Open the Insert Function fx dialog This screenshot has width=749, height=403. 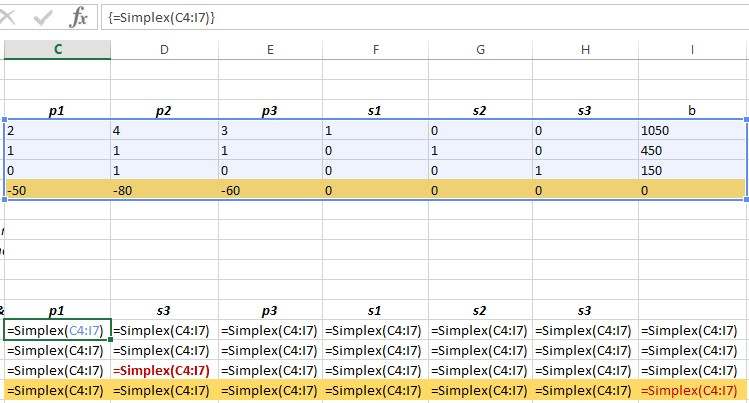coord(78,17)
